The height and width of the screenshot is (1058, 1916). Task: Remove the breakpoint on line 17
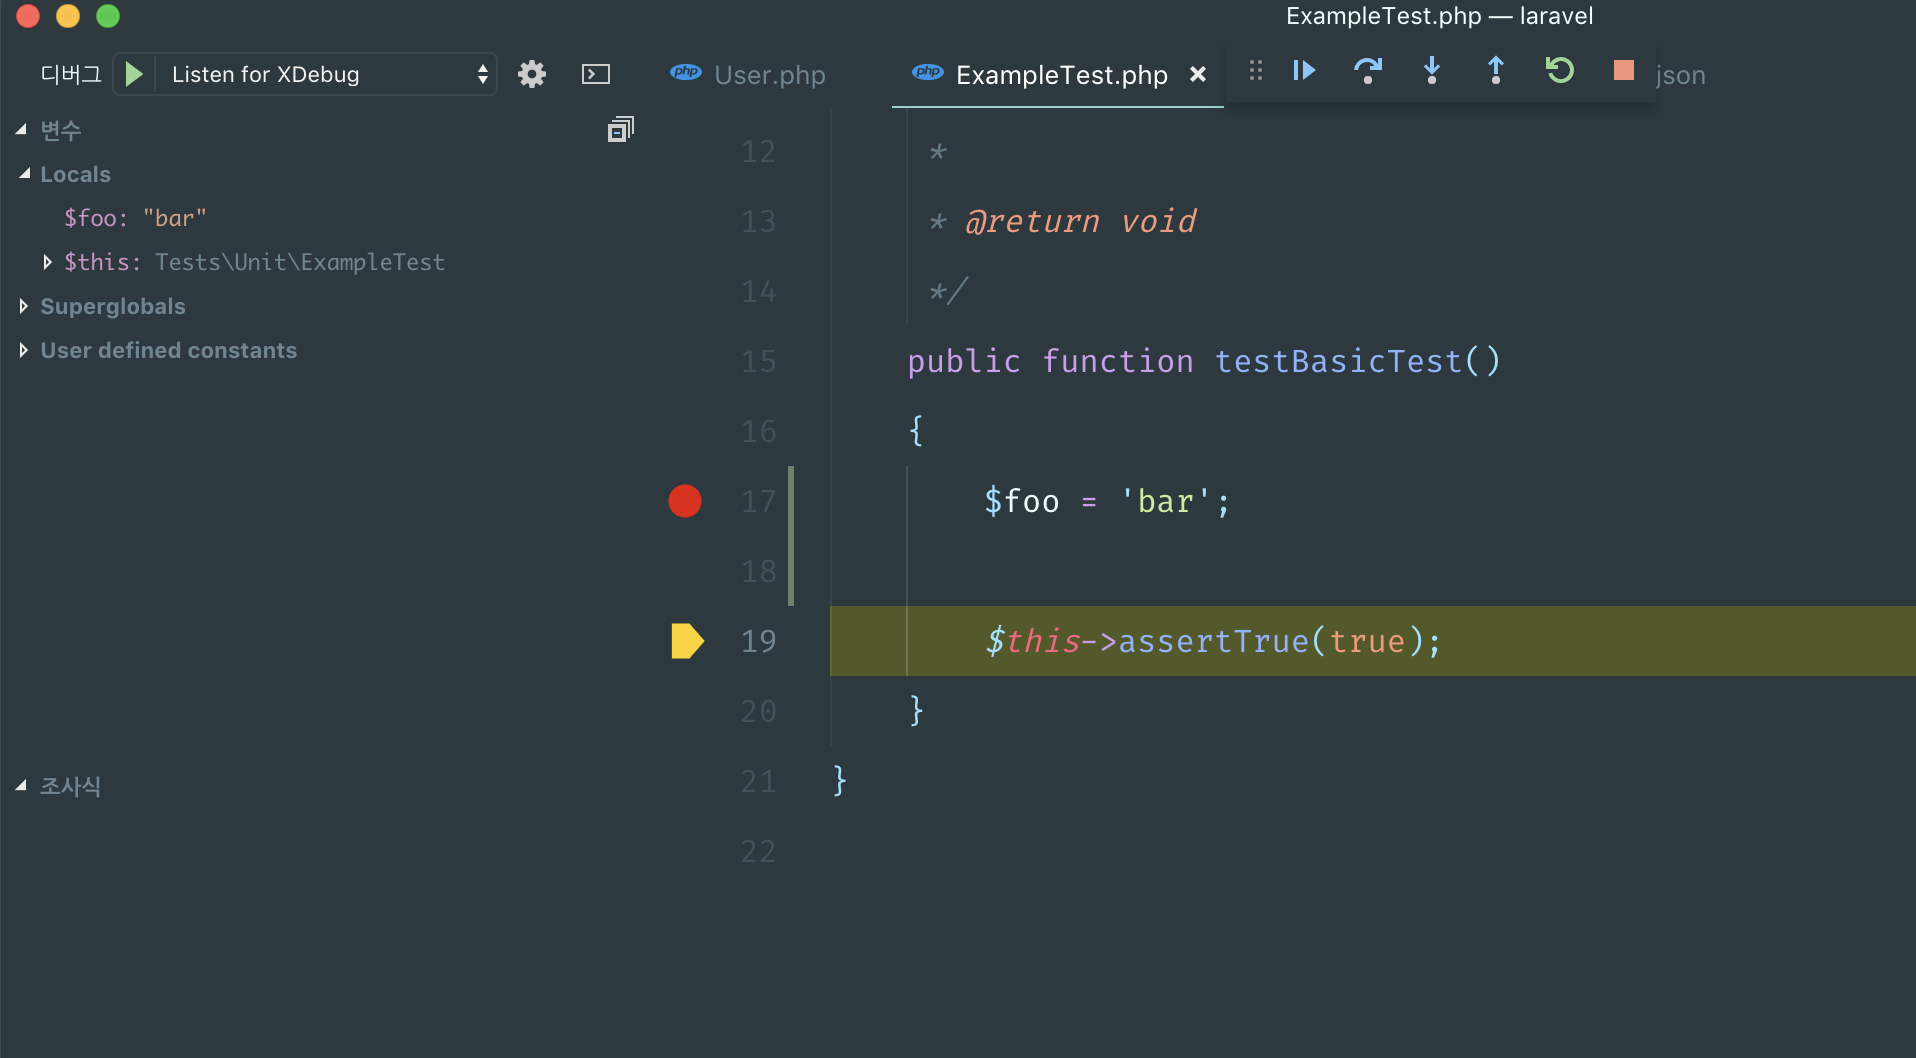pyautogui.click(x=685, y=501)
